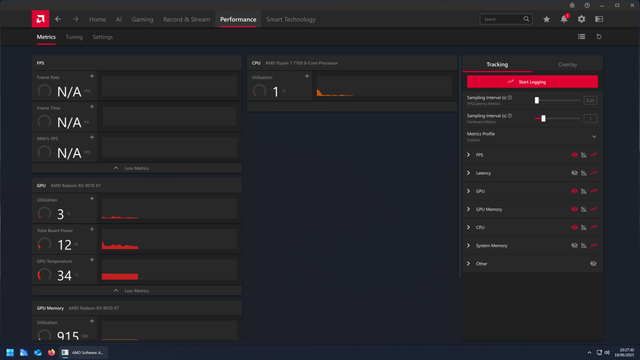Click info icon beside FPS/Latency Sampling Interval
Image resolution: width=640 pixels, height=360 pixels.
[x=510, y=98]
